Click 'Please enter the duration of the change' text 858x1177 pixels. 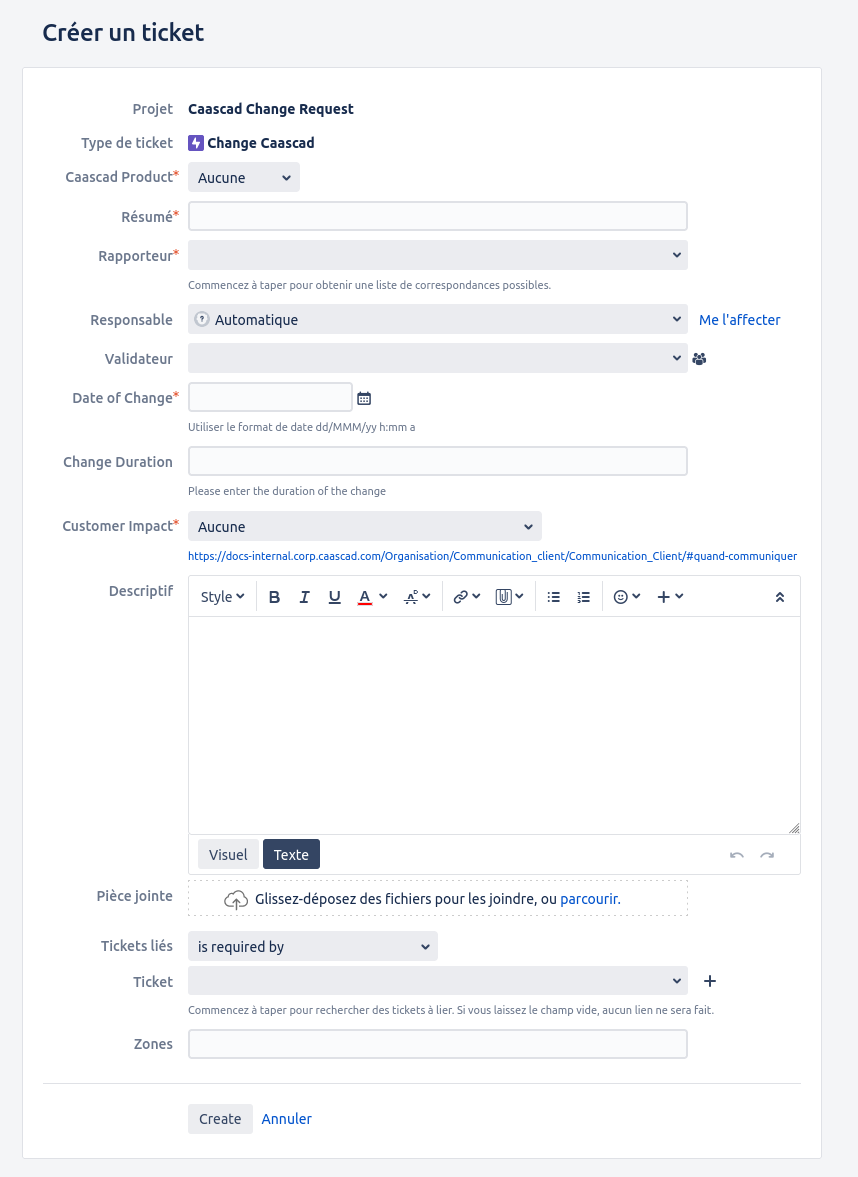pos(287,491)
